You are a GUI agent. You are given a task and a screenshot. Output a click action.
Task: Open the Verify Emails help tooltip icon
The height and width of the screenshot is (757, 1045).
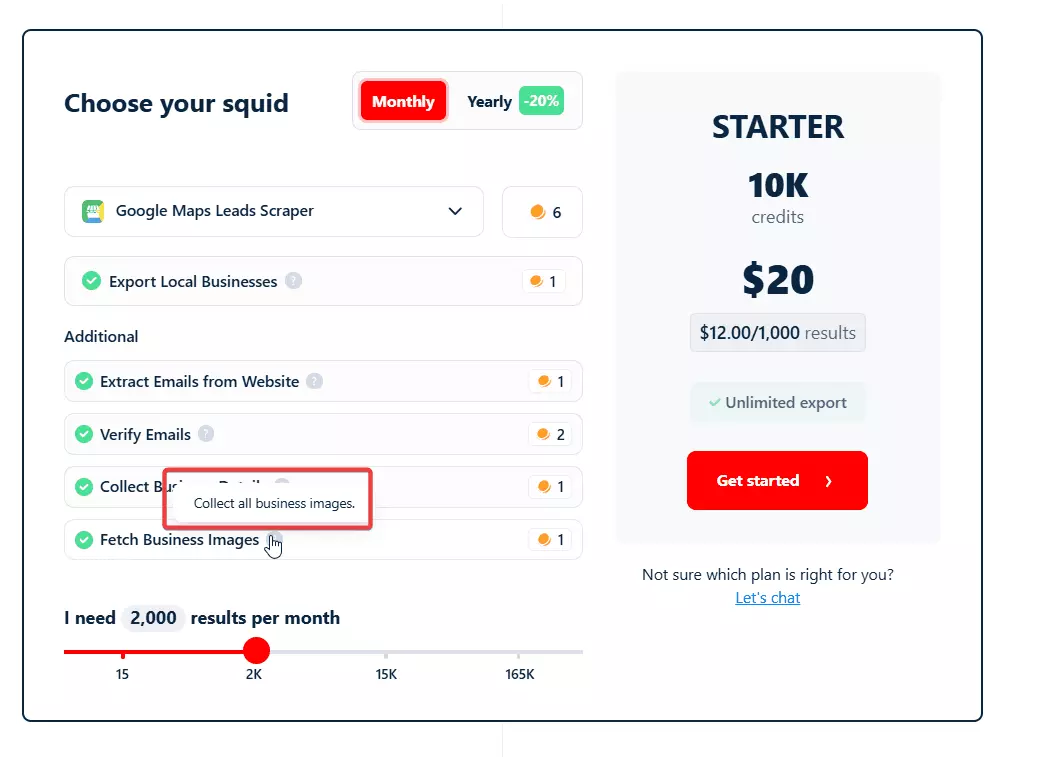(x=206, y=434)
